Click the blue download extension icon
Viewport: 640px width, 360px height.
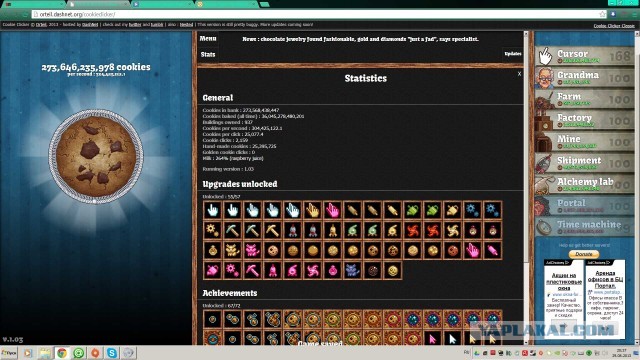coord(613,14)
